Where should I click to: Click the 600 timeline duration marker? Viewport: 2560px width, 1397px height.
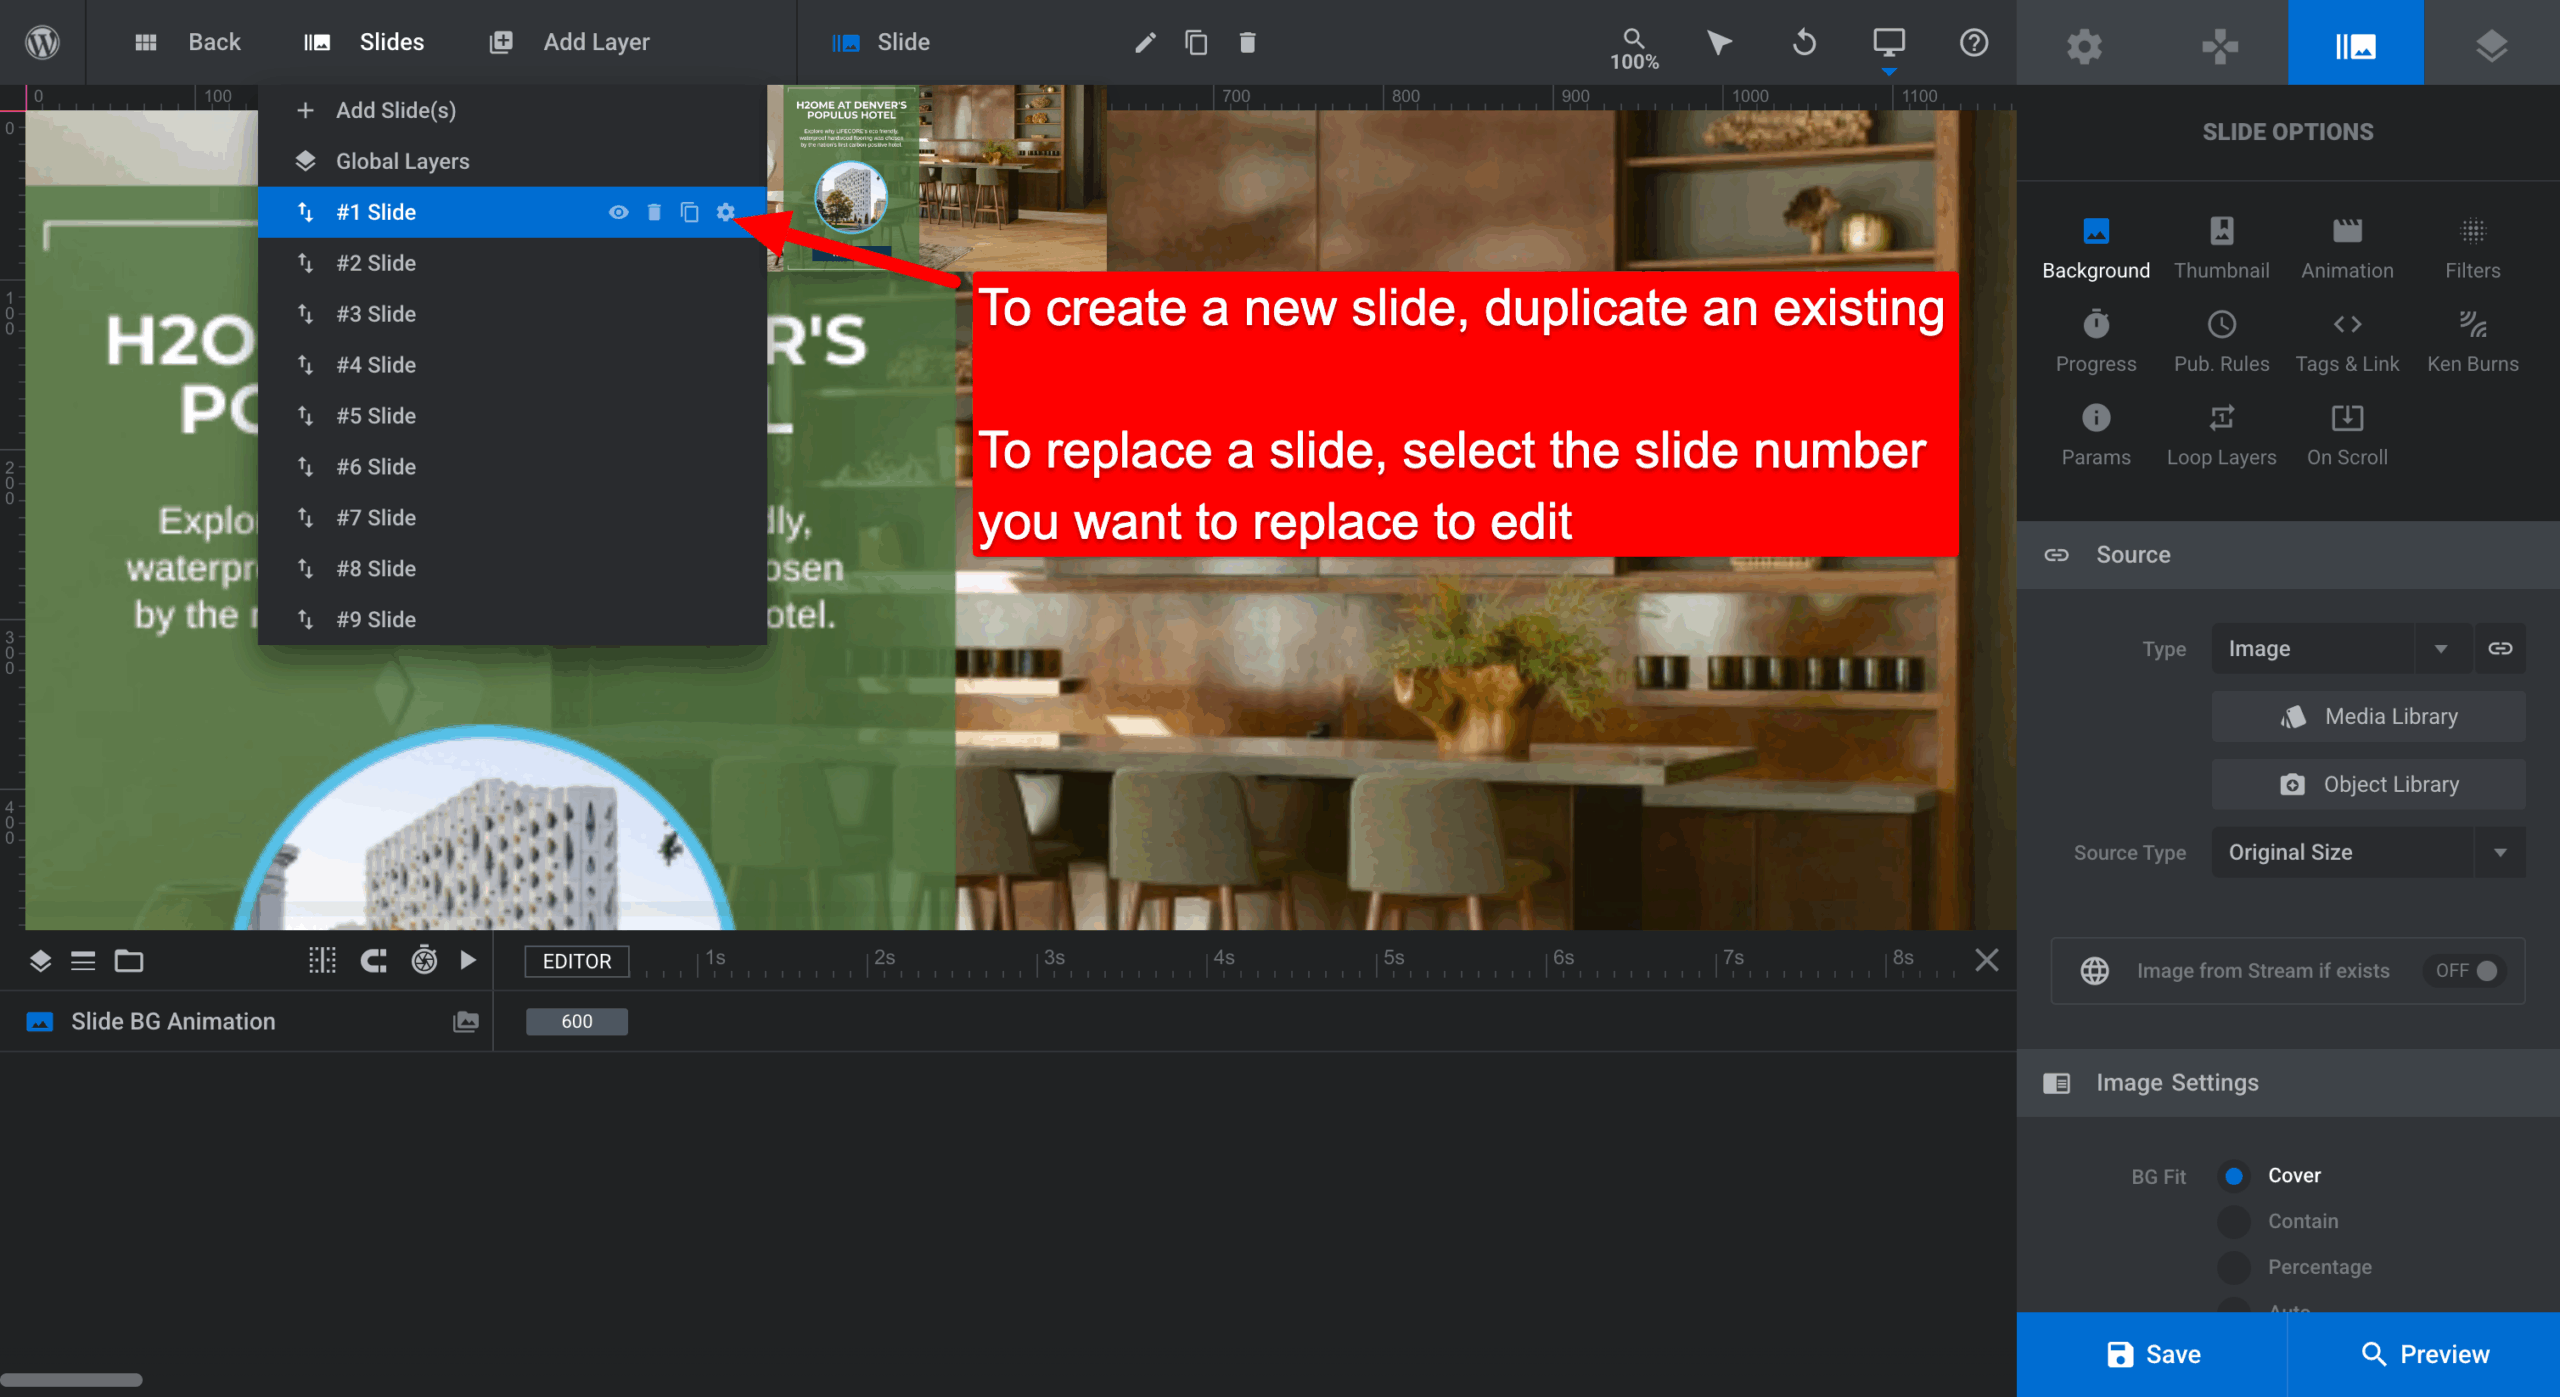576,1021
